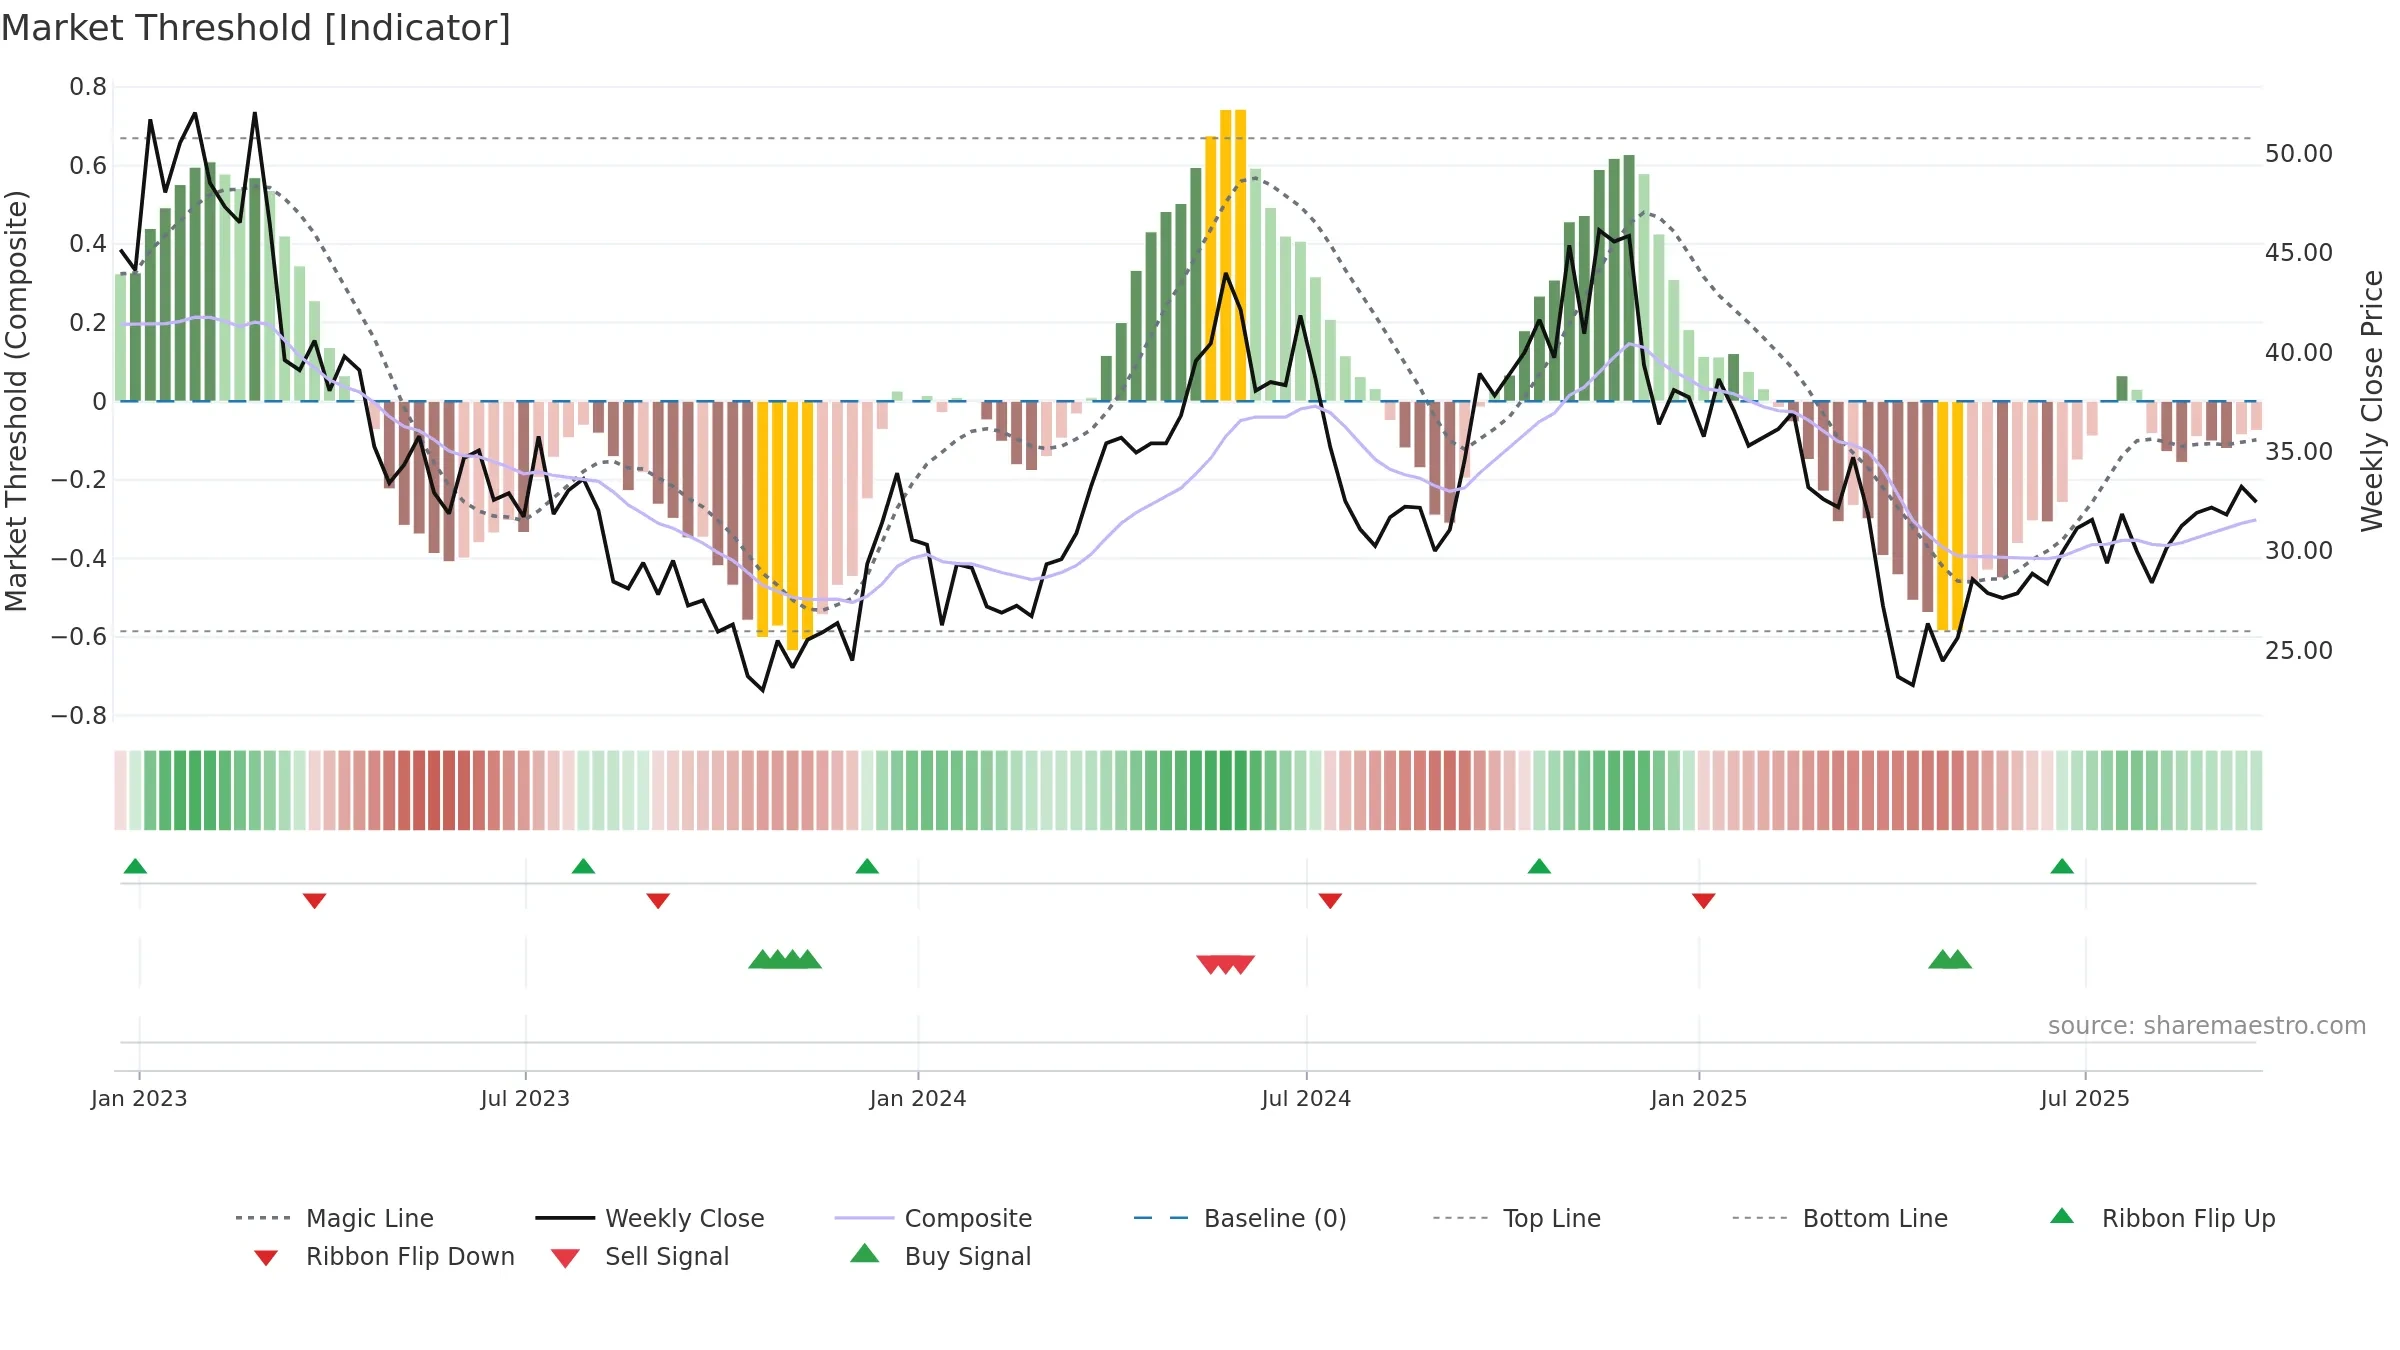
Task: Click the Jul 2023 x-axis label
Action: pyautogui.click(x=525, y=1098)
